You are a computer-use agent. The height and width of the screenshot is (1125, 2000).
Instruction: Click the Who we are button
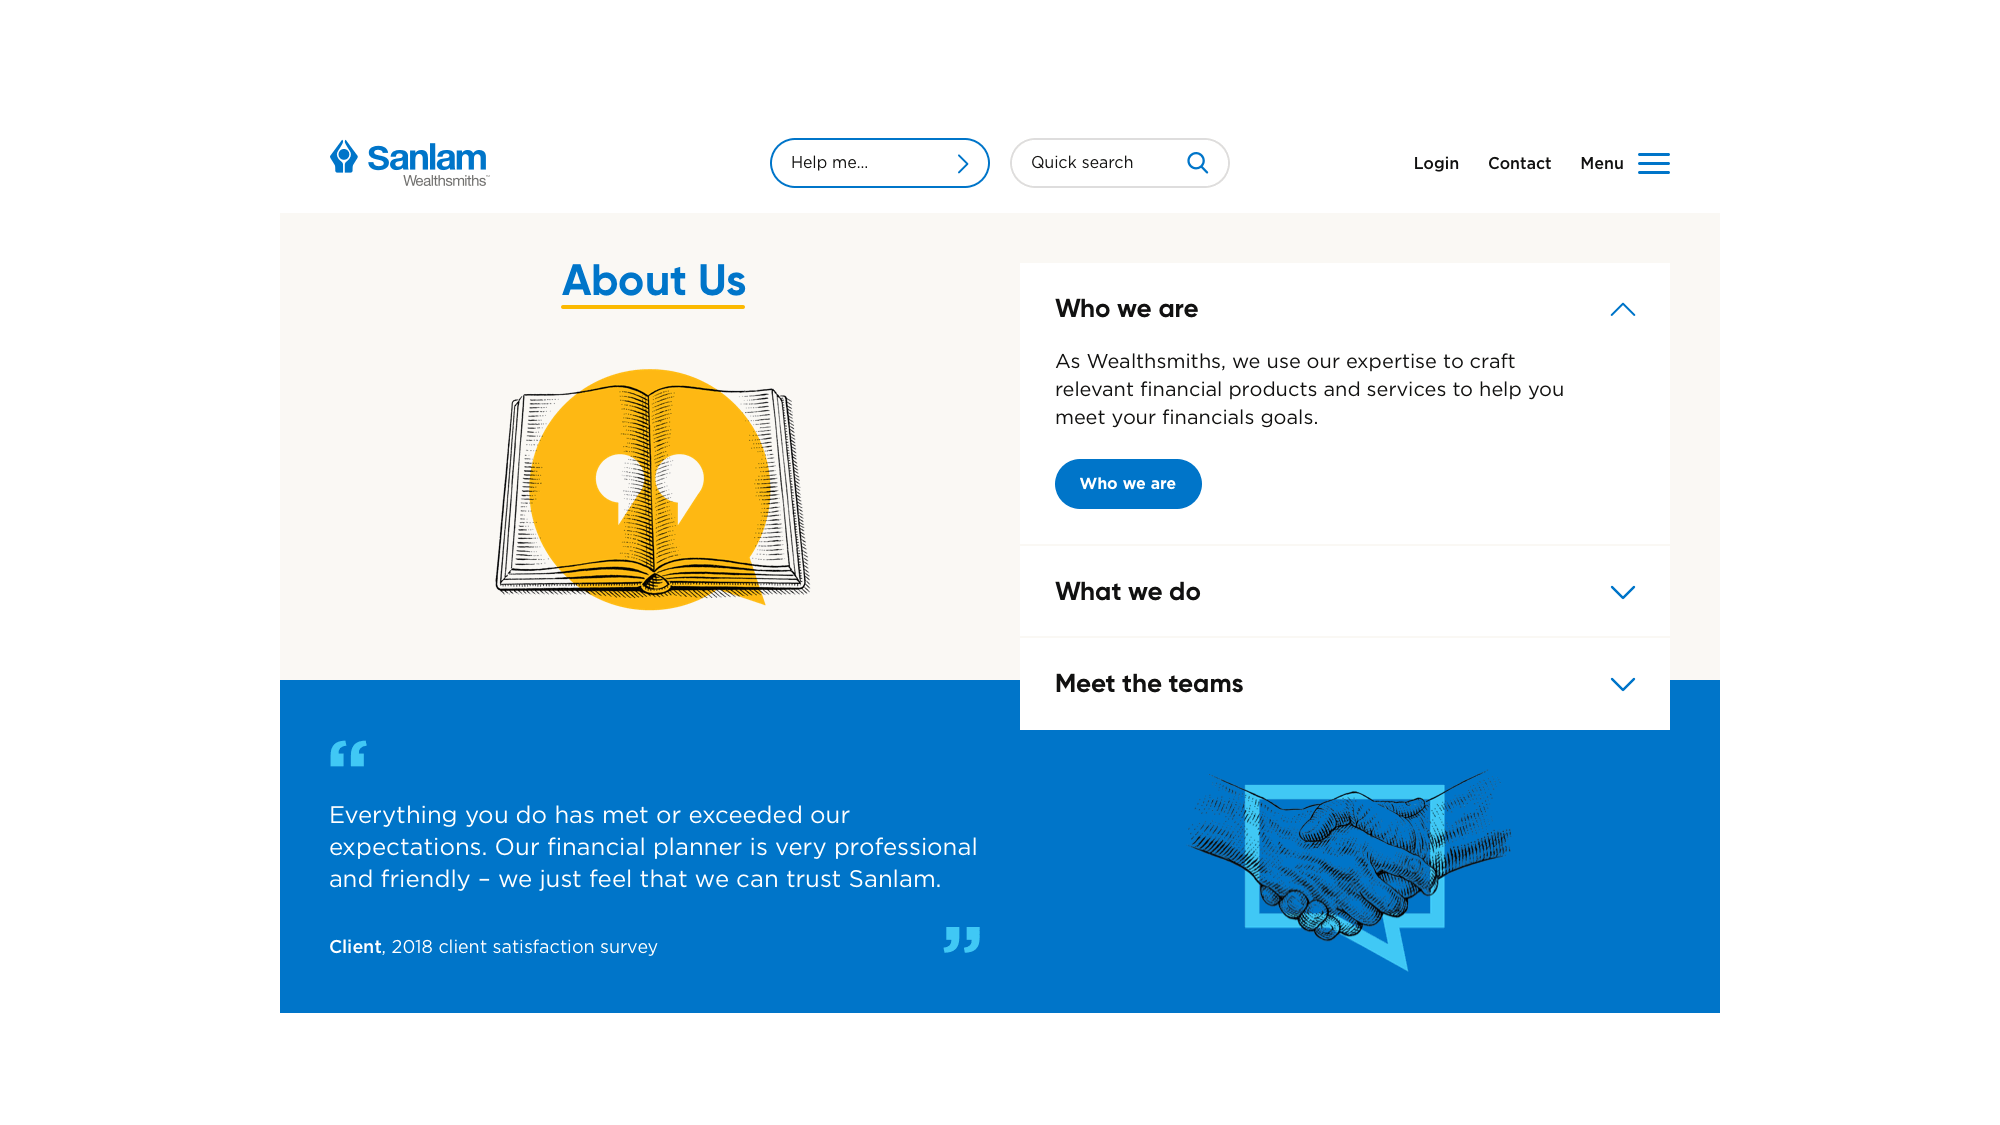click(1128, 484)
